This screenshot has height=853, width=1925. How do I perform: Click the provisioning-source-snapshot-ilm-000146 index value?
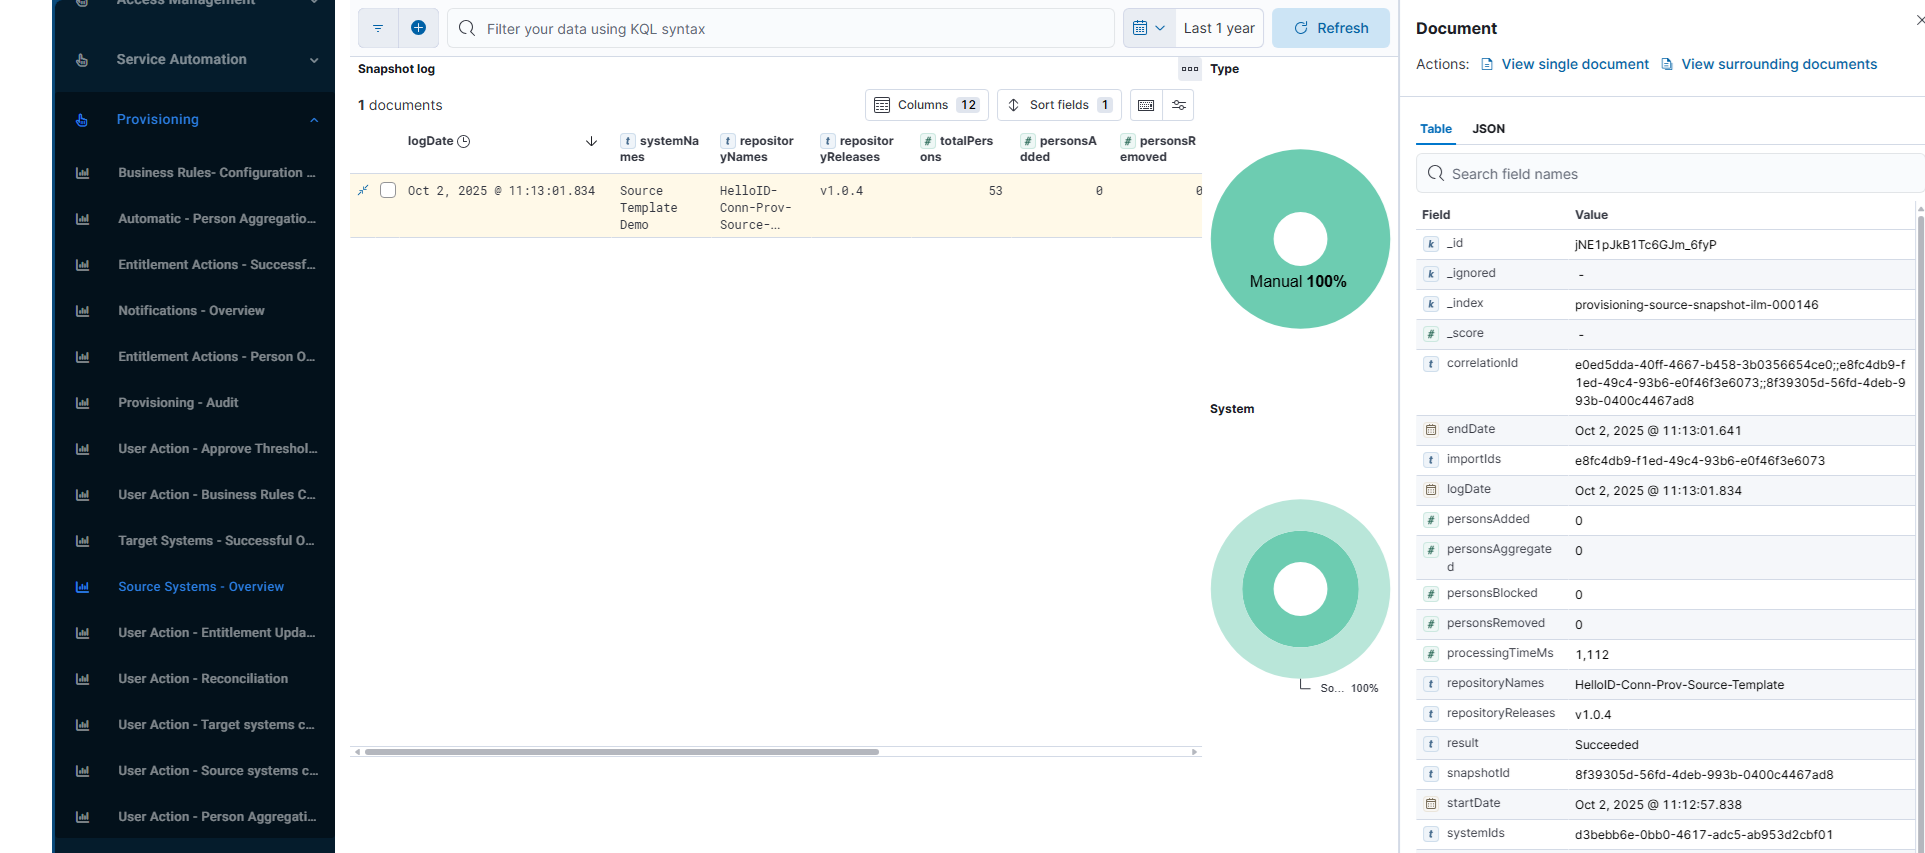[x=1696, y=305]
